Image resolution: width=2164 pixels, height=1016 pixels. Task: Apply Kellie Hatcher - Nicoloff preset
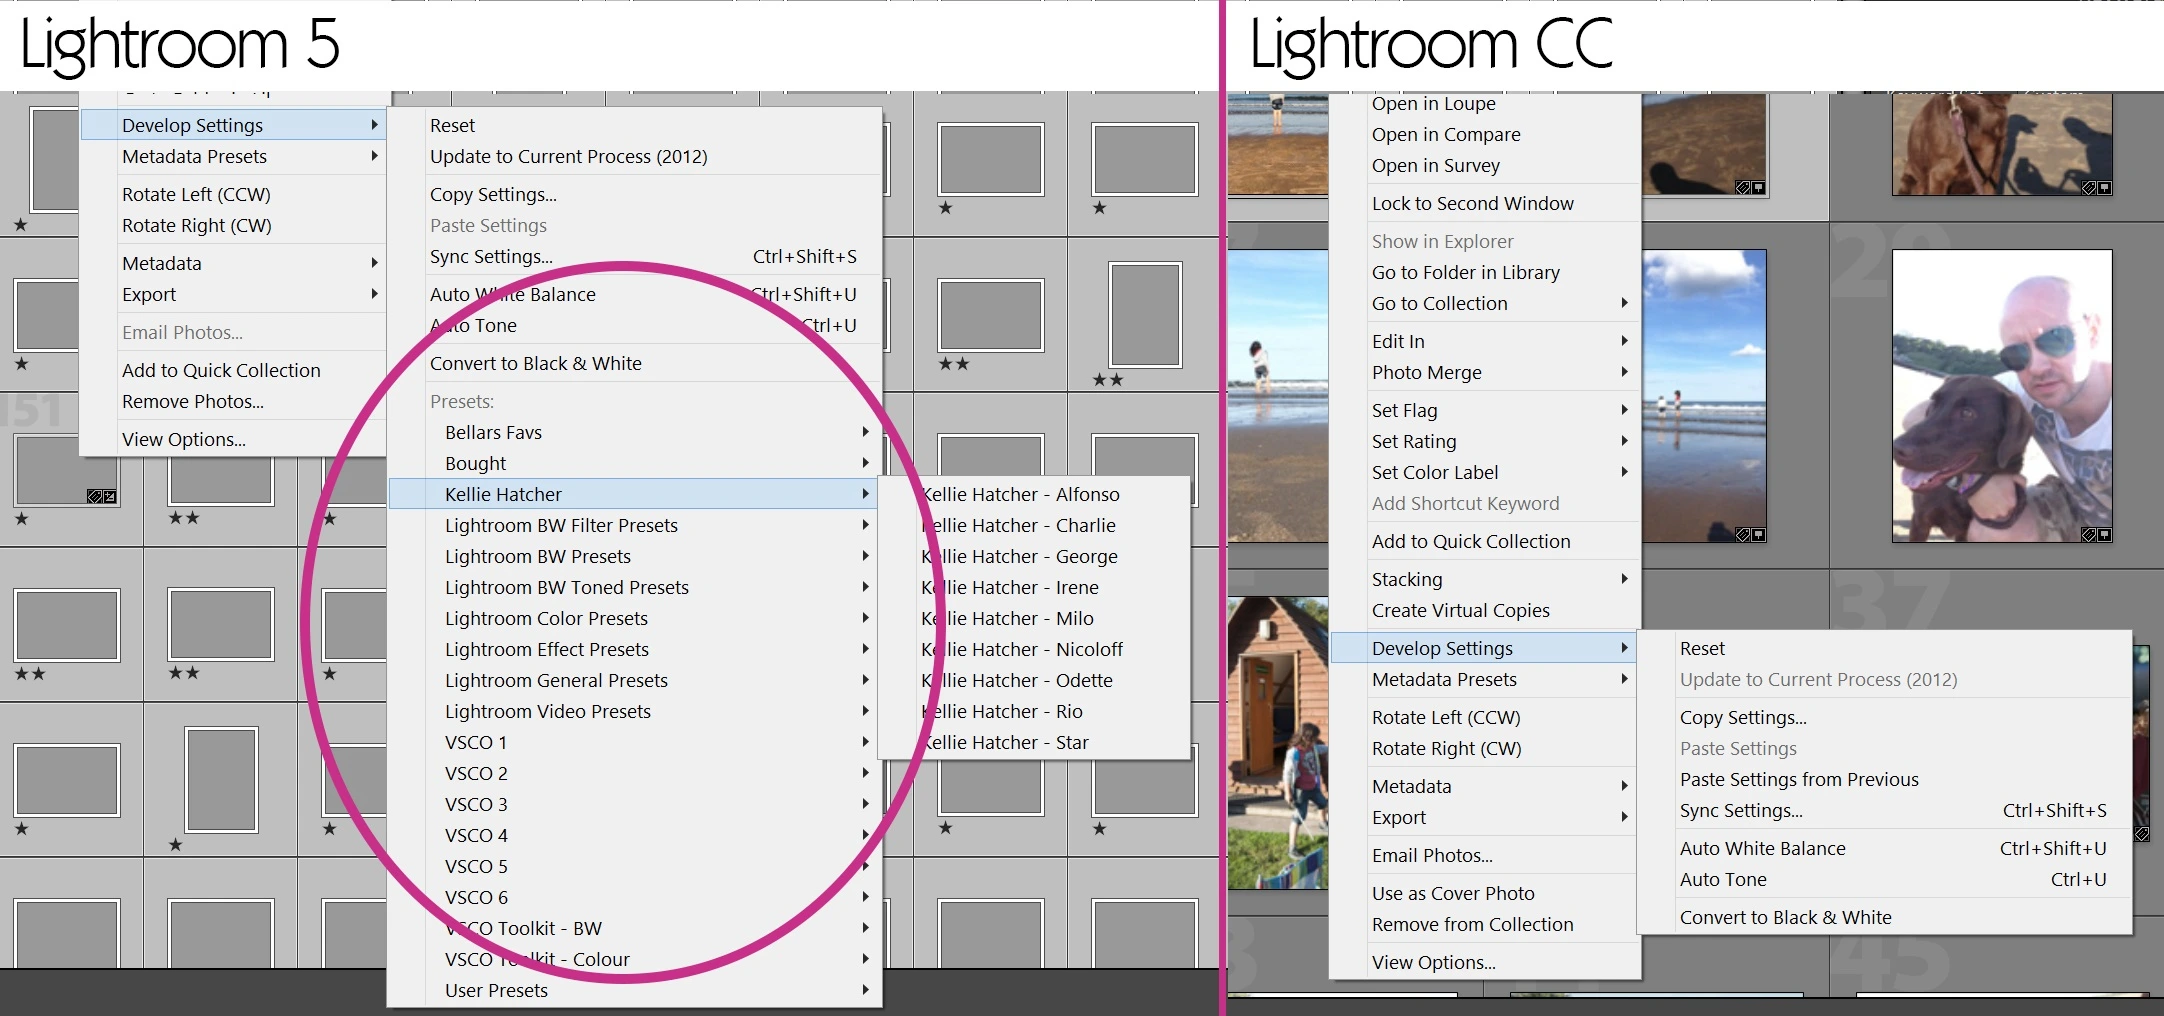(x=1034, y=649)
